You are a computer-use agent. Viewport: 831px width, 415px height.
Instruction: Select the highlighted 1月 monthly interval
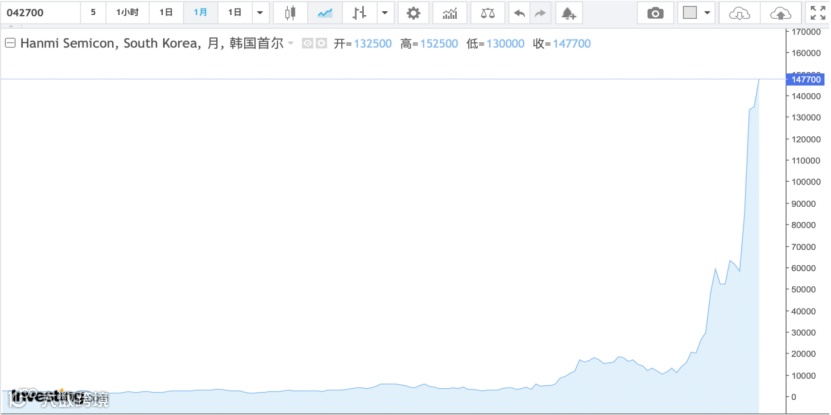pos(200,13)
